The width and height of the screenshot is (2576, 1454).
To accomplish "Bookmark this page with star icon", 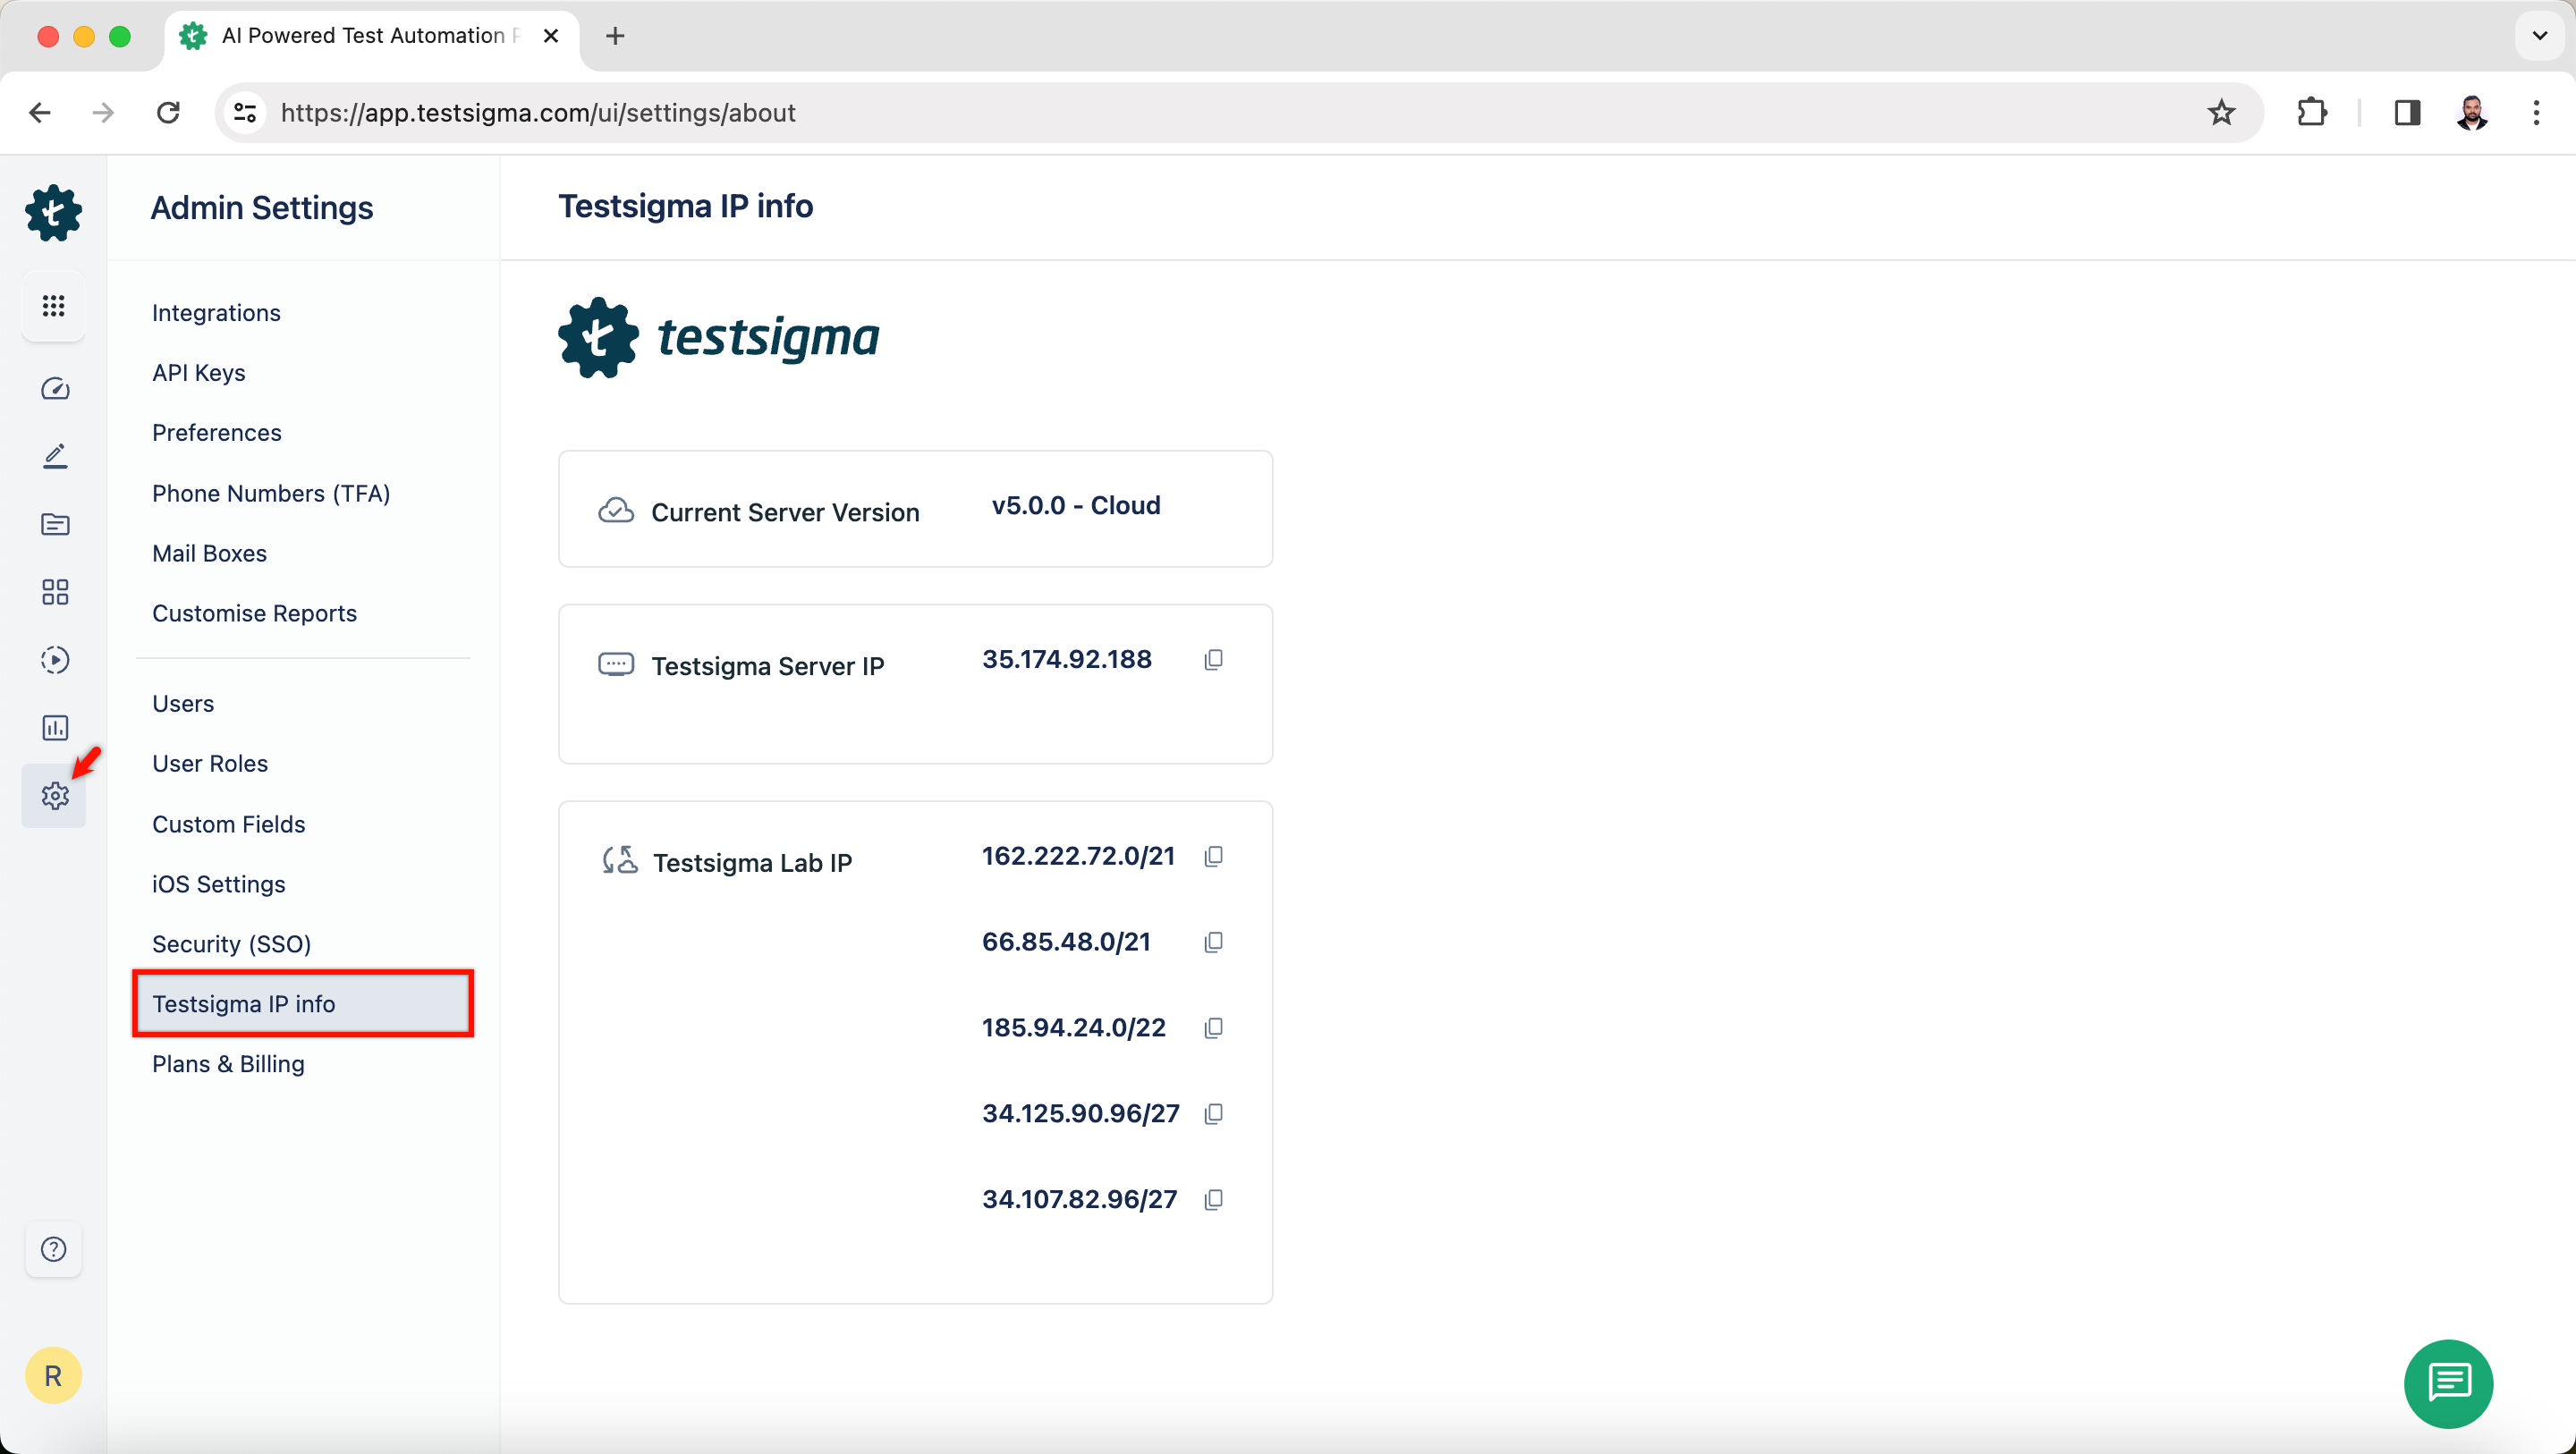I will (2221, 113).
